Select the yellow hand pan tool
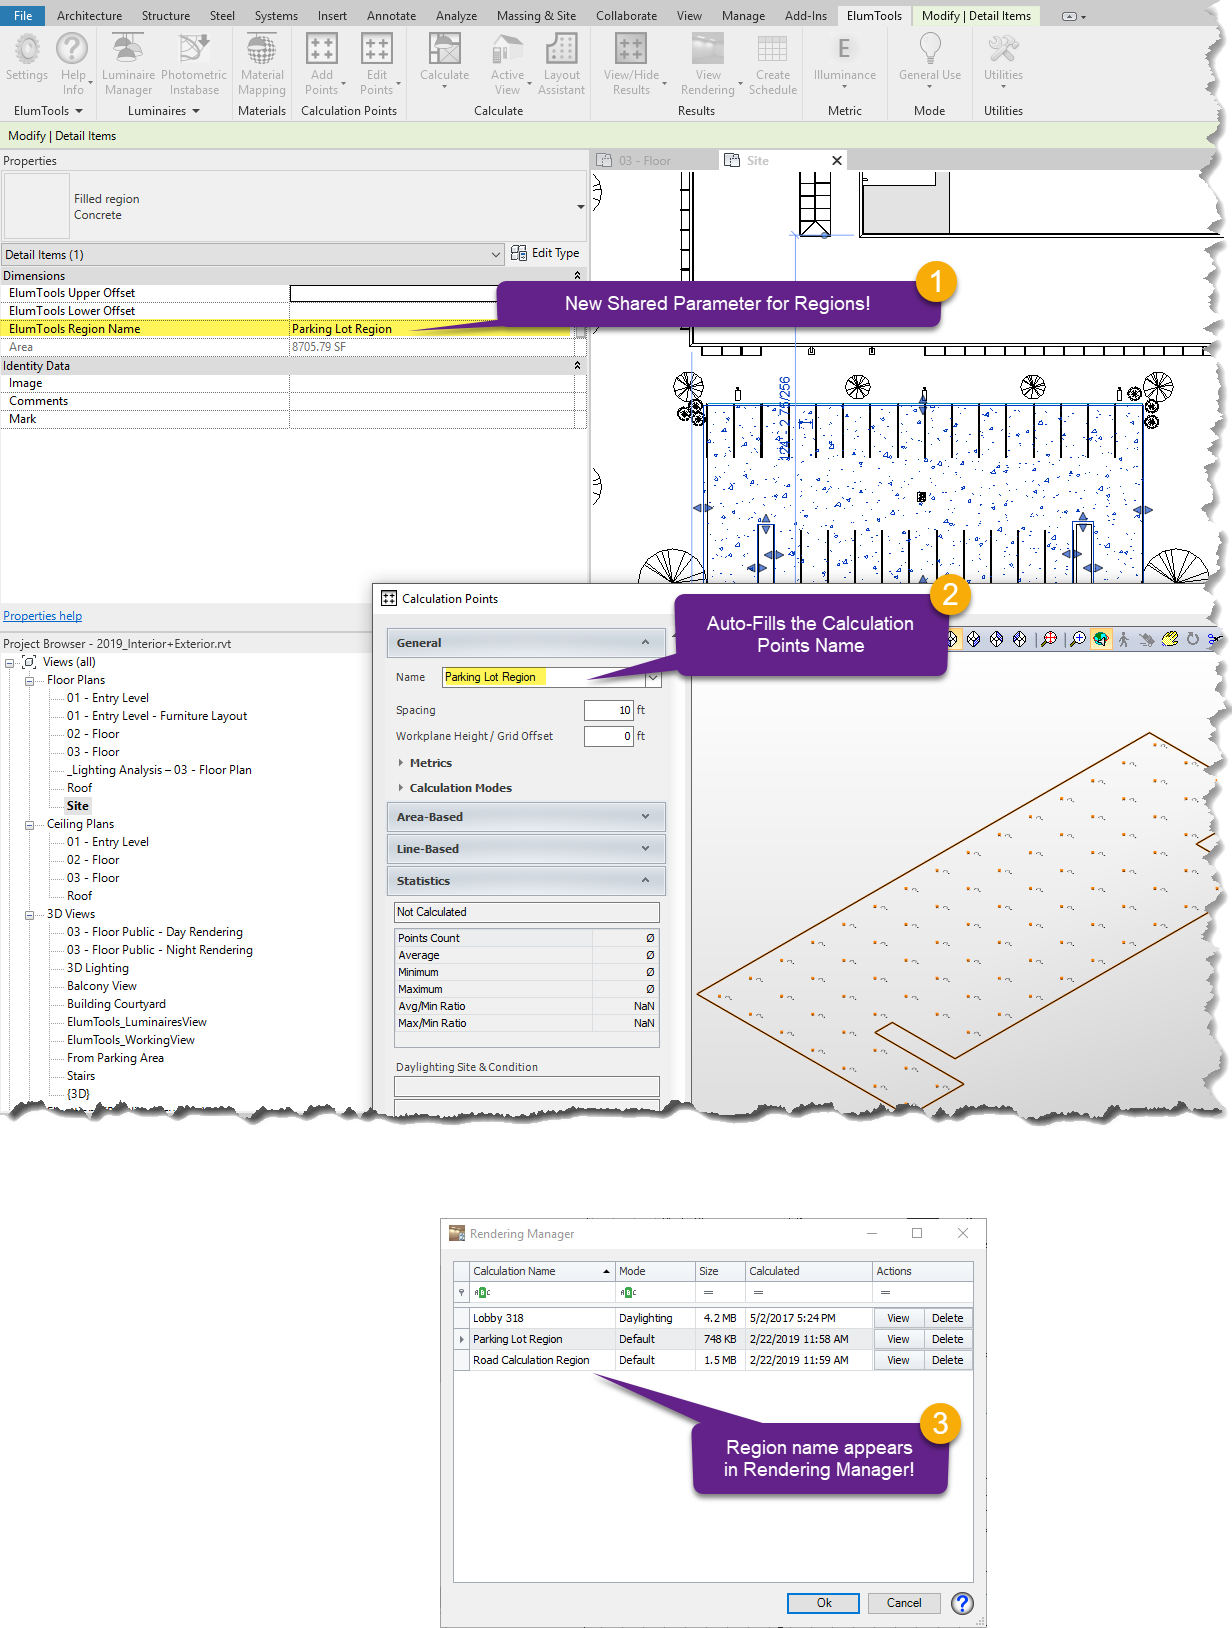This screenshot has height=1628, width=1232. point(1169,639)
